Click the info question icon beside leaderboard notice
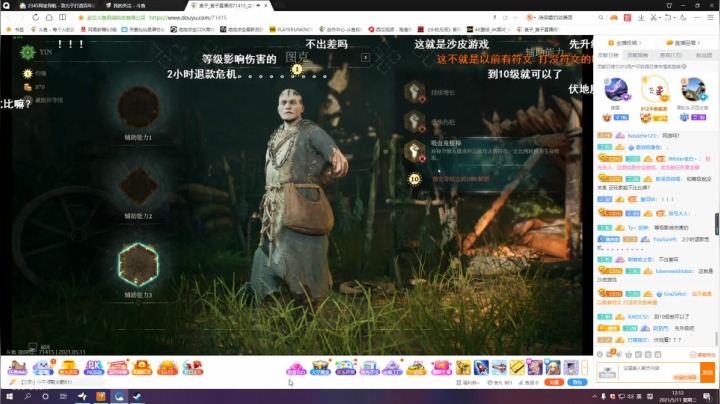Screen dimensions: 720x404 pos(684,67)
